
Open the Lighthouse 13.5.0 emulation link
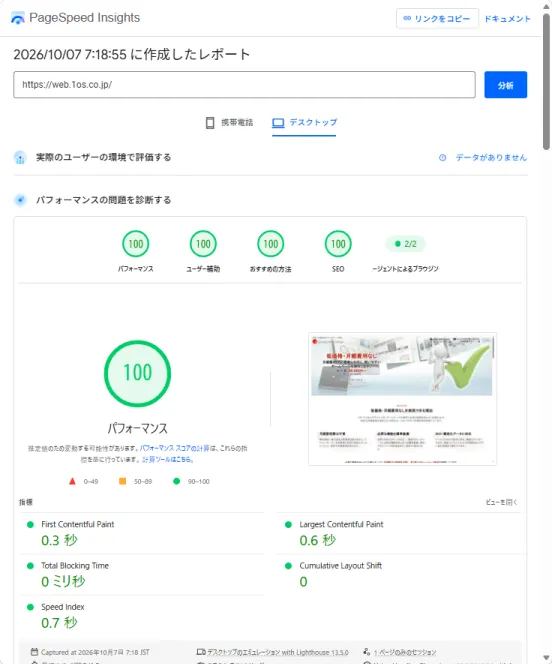pyautogui.click(x=278, y=653)
